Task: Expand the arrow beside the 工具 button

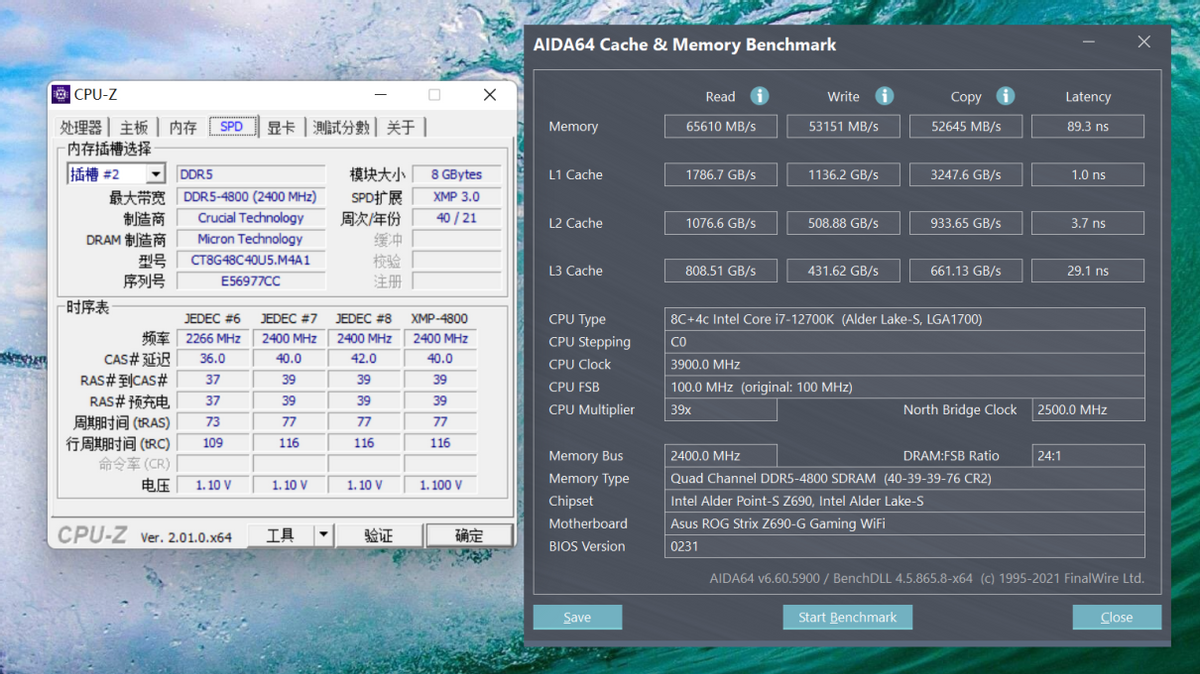Action: point(323,535)
